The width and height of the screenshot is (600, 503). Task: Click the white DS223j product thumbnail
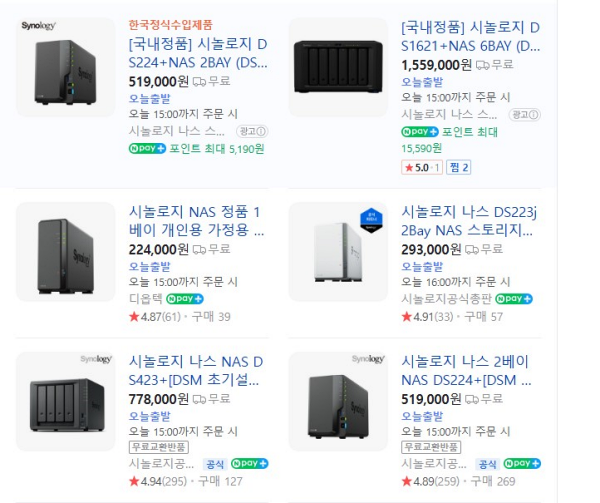point(338,252)
